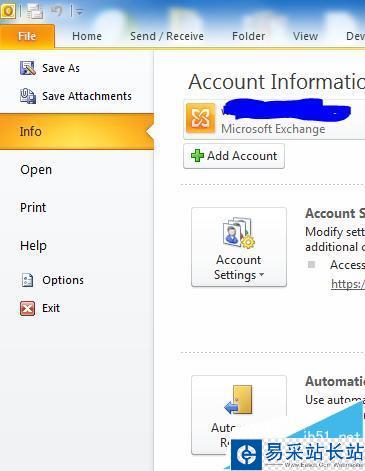Click the Outlook application icon in title bar
365x471 pixels.
pos(8,11)
